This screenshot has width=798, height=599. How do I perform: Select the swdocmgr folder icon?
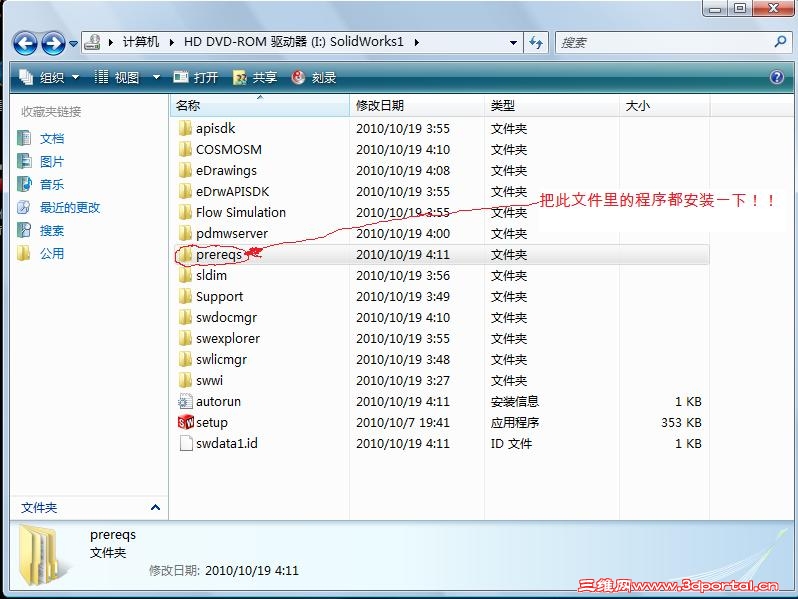tap(185, 317)
